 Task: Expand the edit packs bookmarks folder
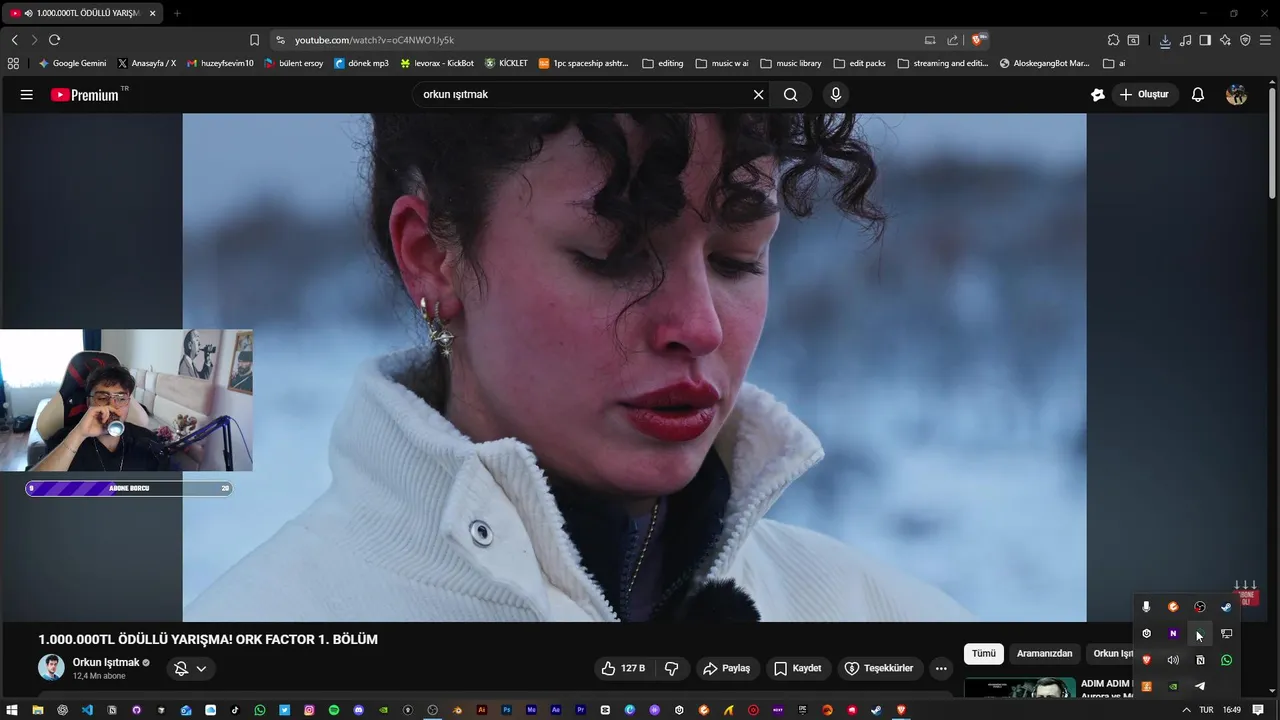point(859,63)
